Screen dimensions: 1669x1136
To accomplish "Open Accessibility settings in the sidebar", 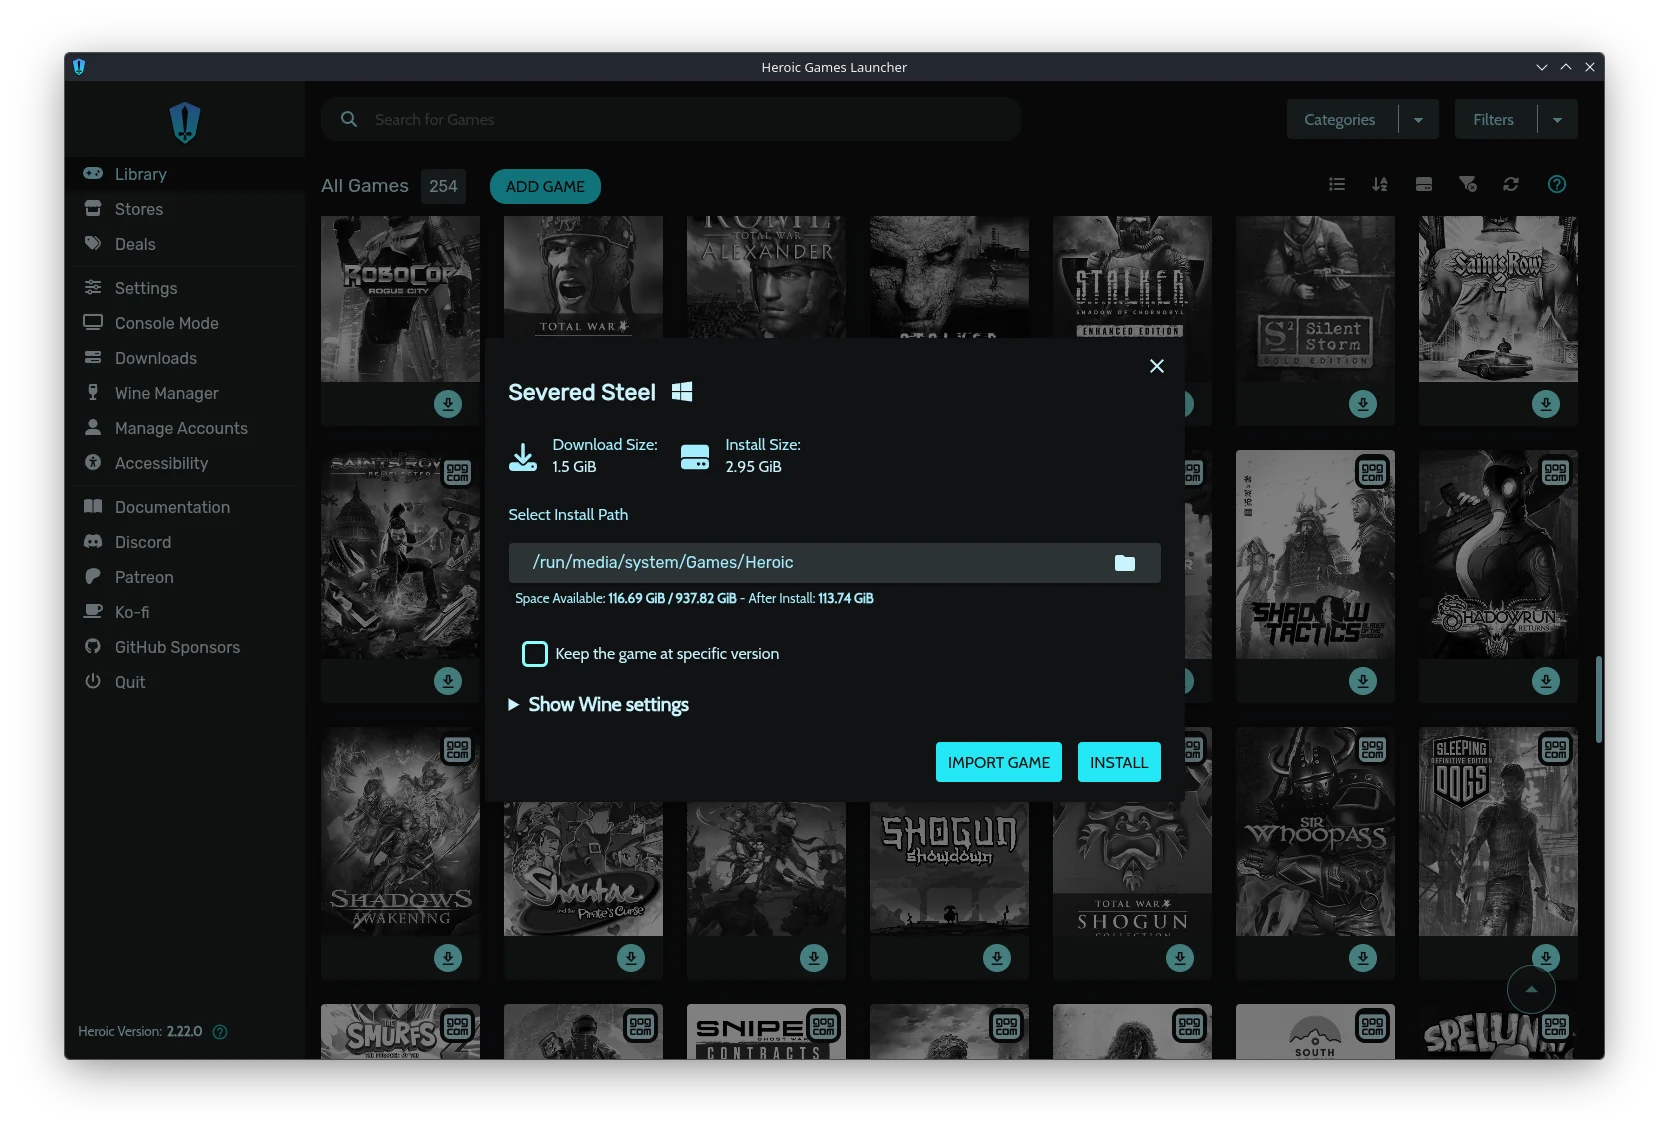I will 185,463.
